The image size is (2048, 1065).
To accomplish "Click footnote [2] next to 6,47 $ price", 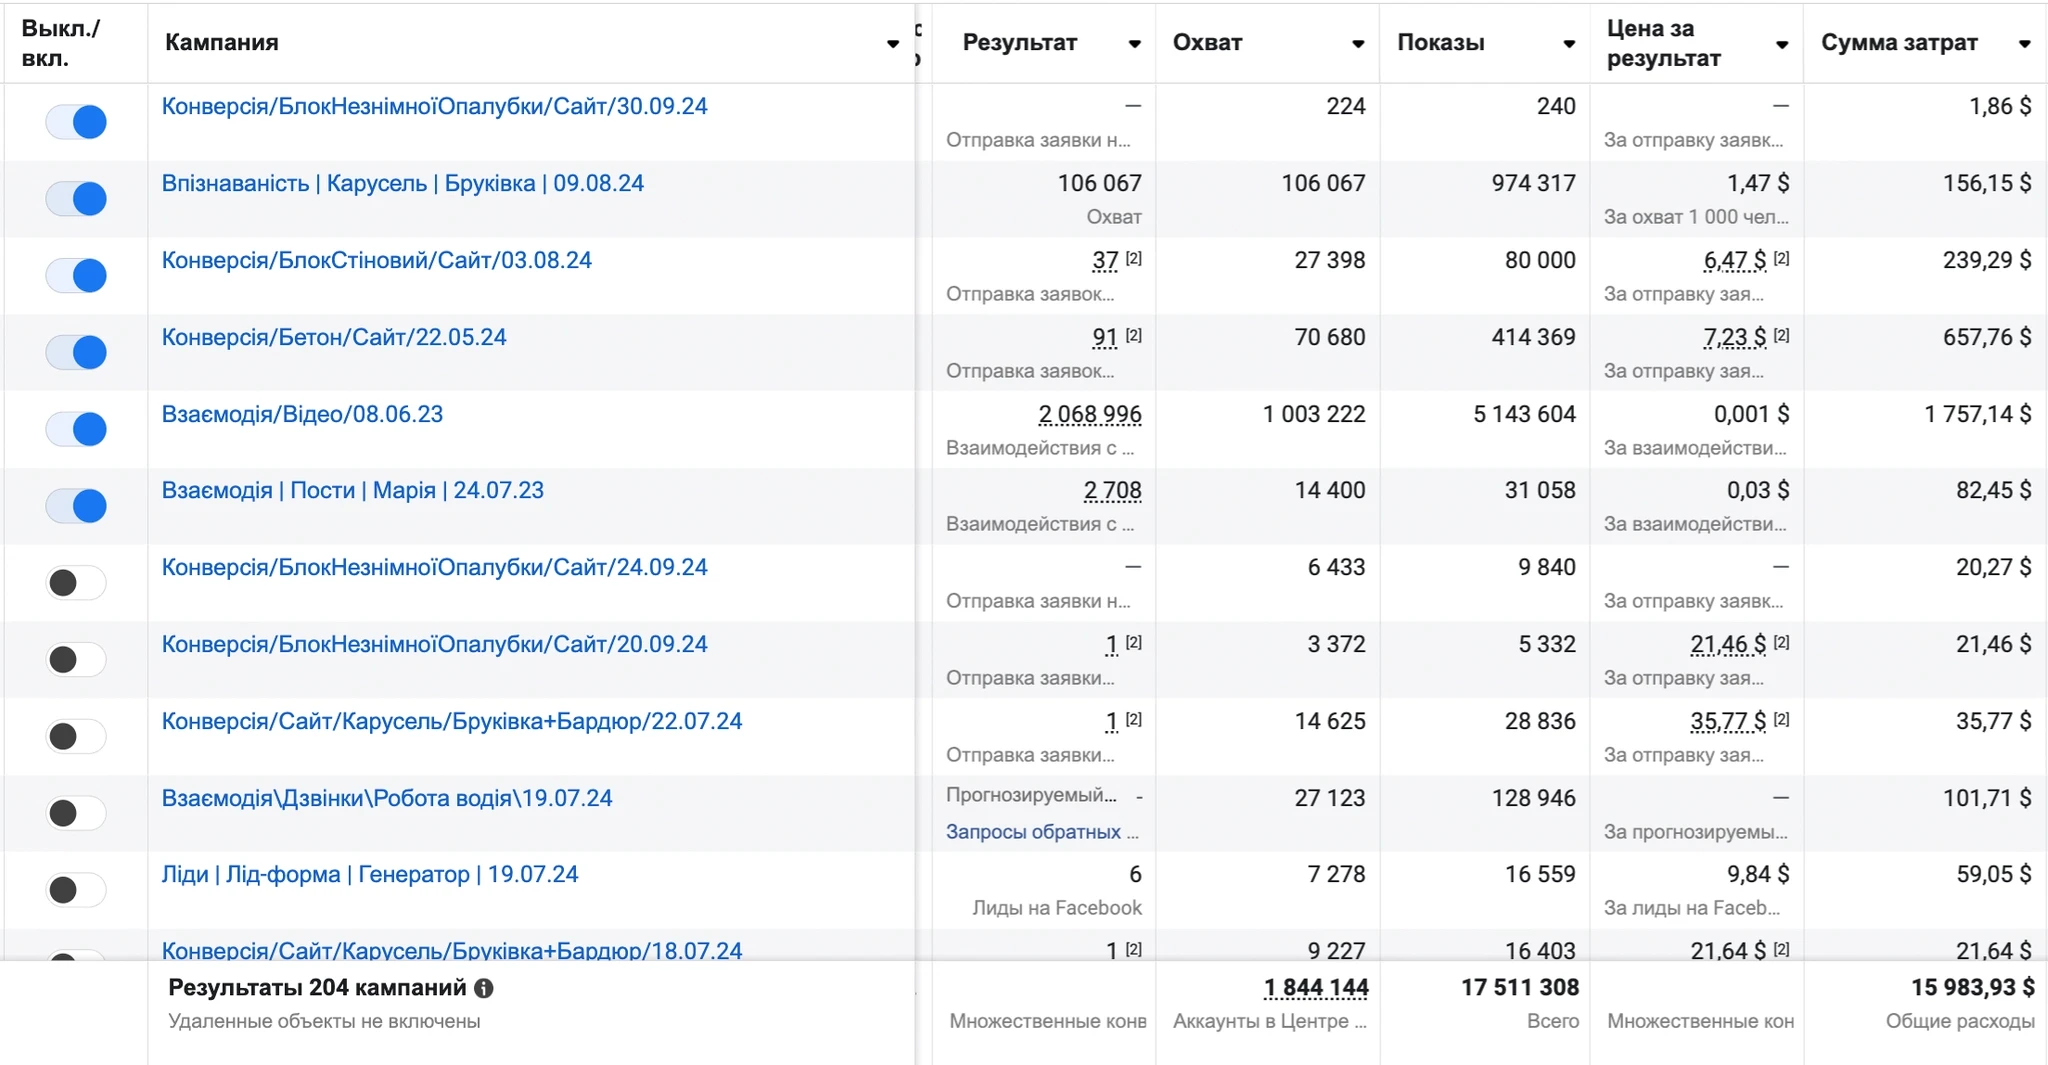I will pyautogui.click(x=1781, y=258).
